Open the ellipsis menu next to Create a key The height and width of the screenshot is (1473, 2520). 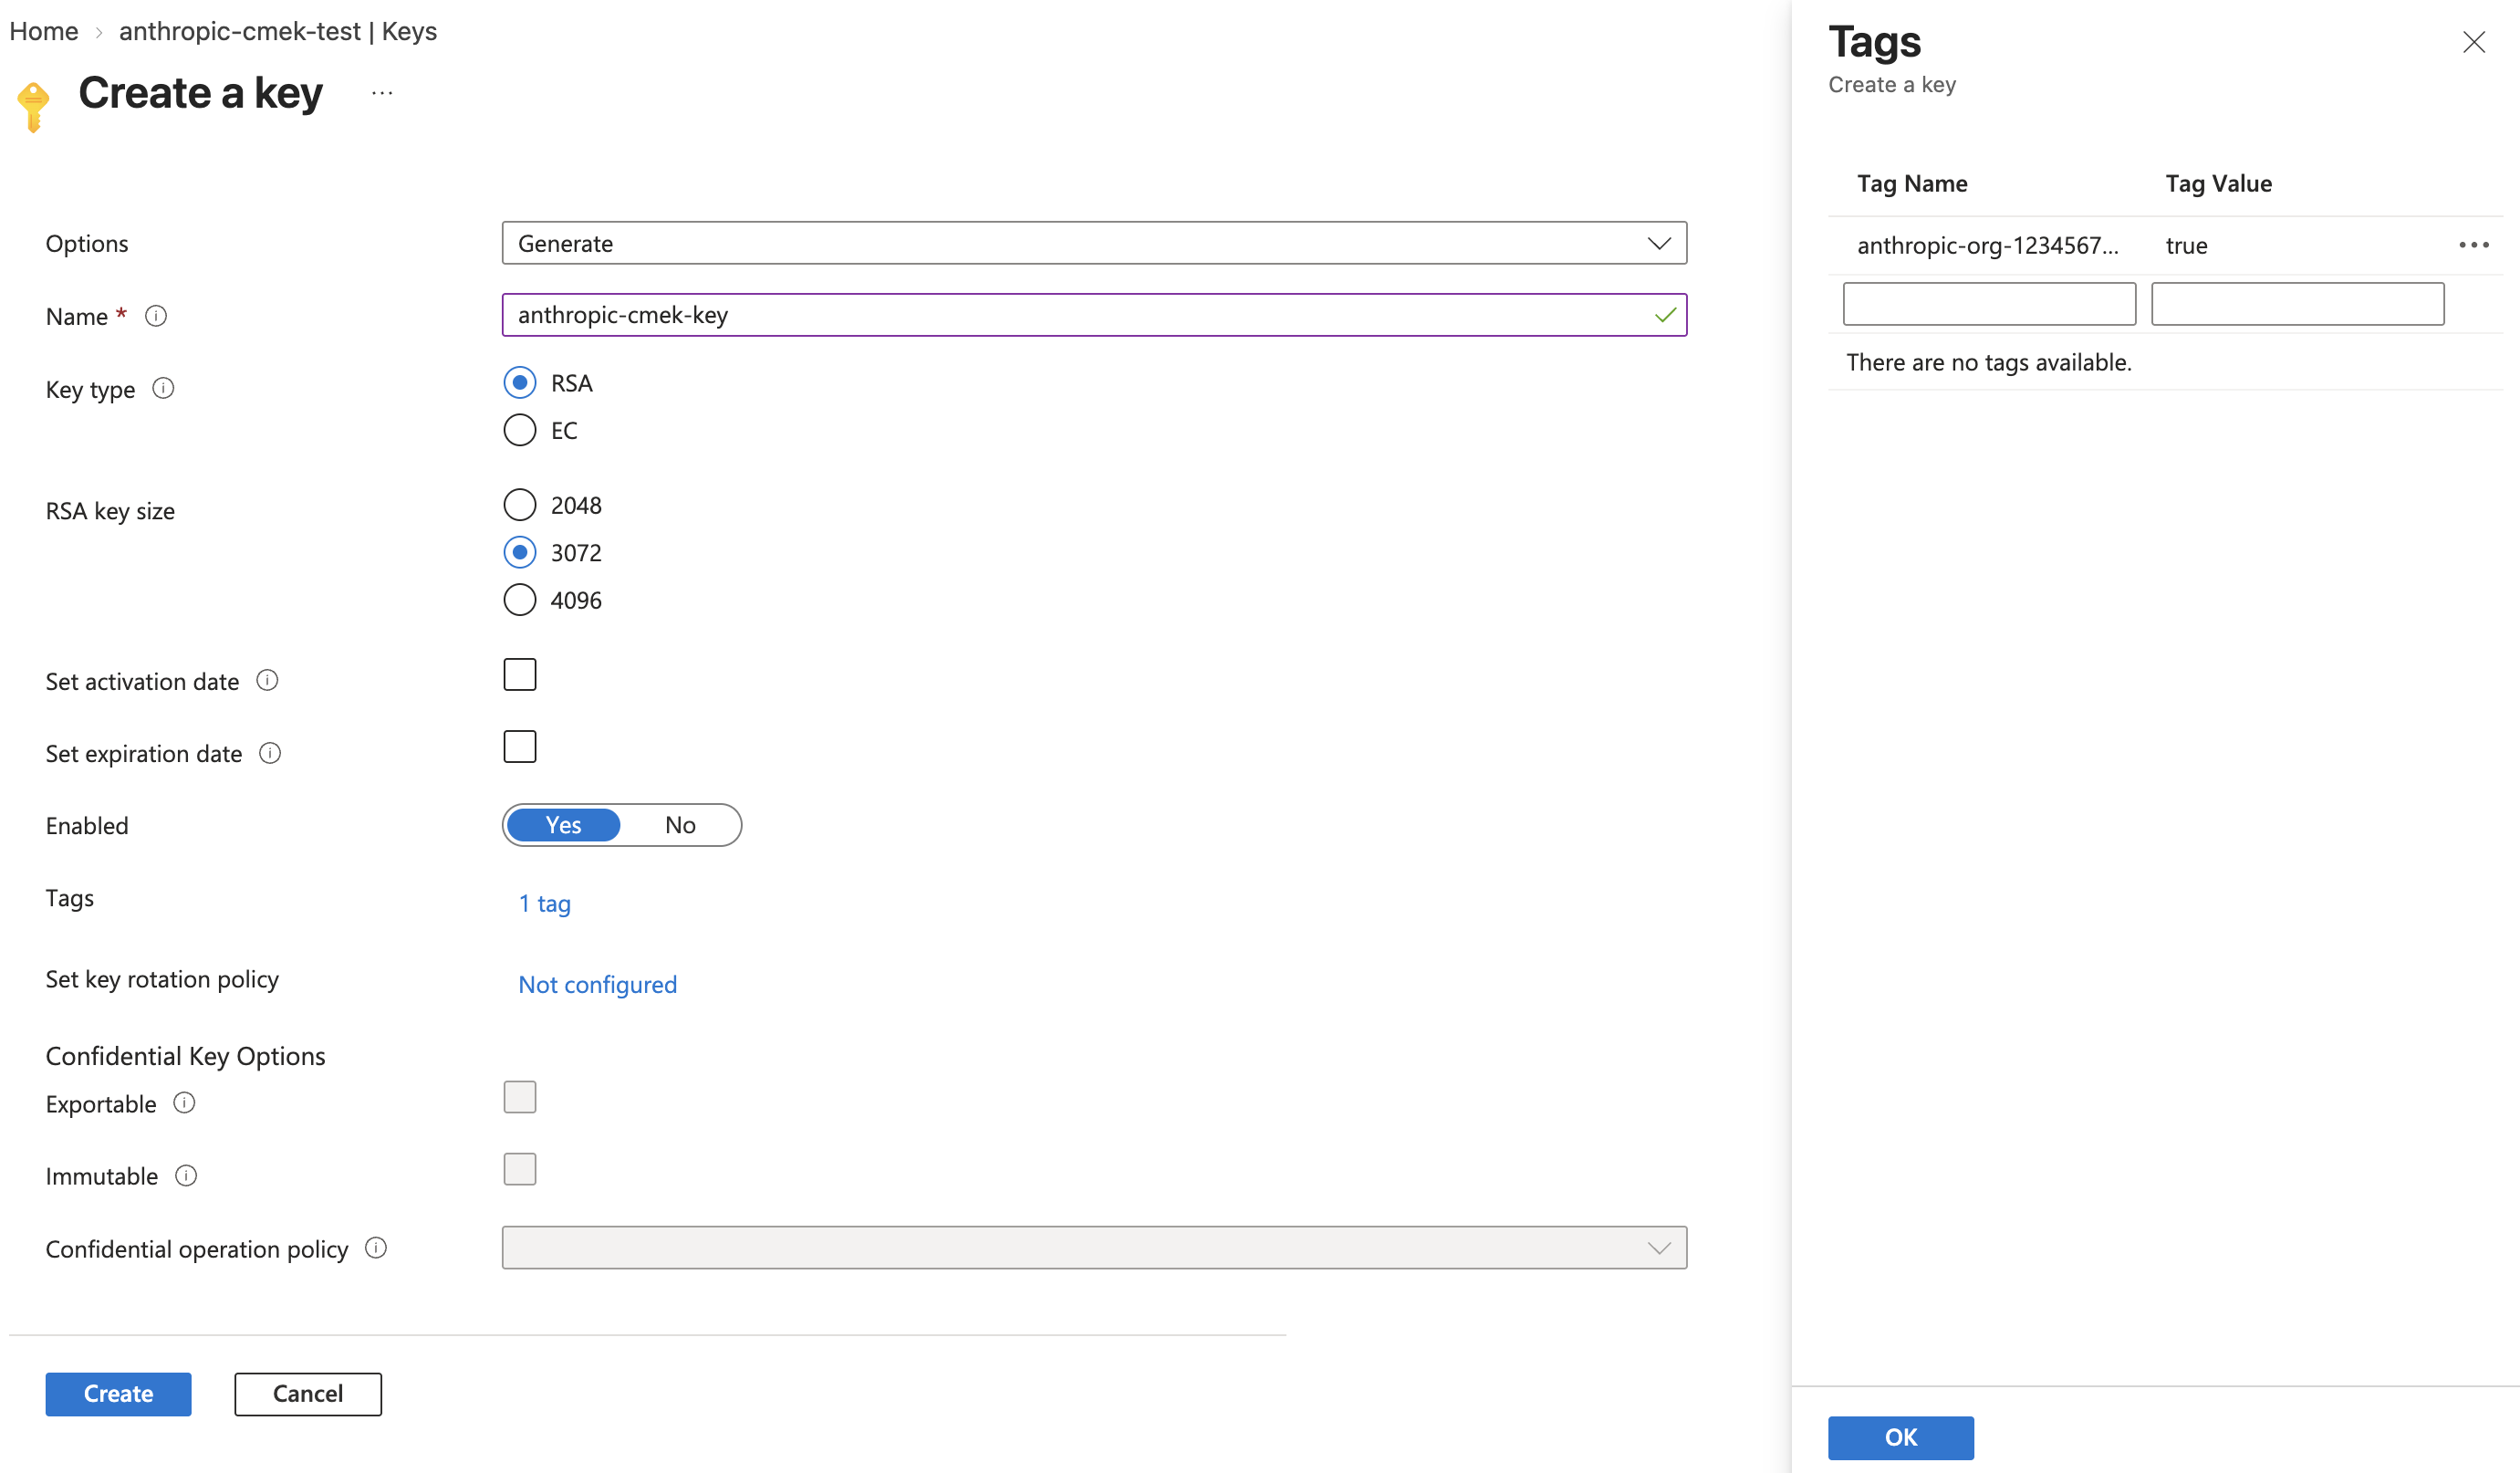pyautogui.click(x=382, y=93)
